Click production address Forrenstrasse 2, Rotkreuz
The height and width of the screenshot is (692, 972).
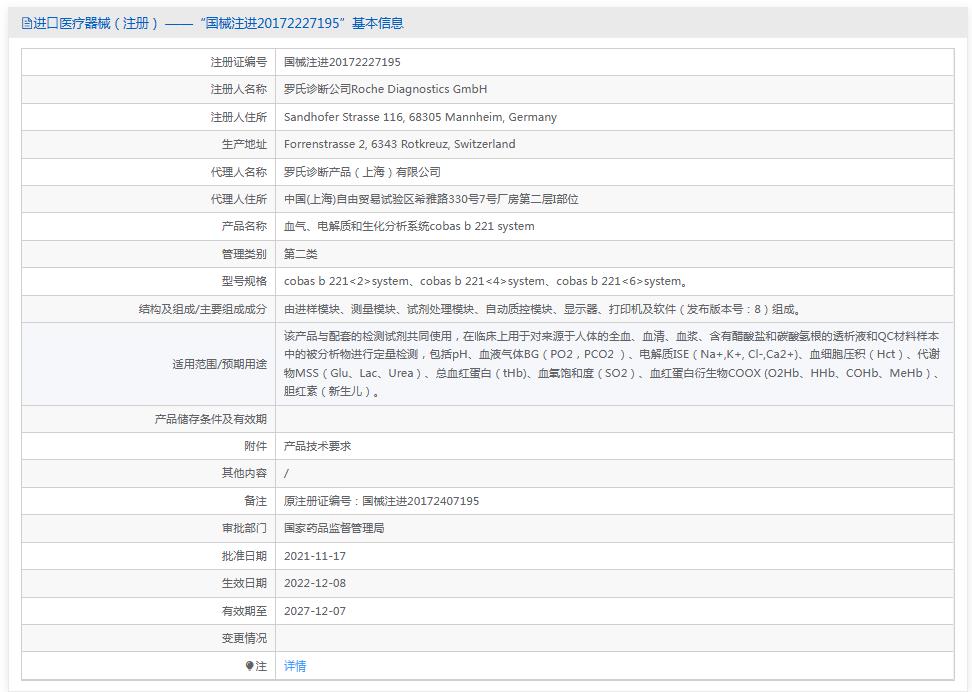pyautogui.click(x=400, y=144)
